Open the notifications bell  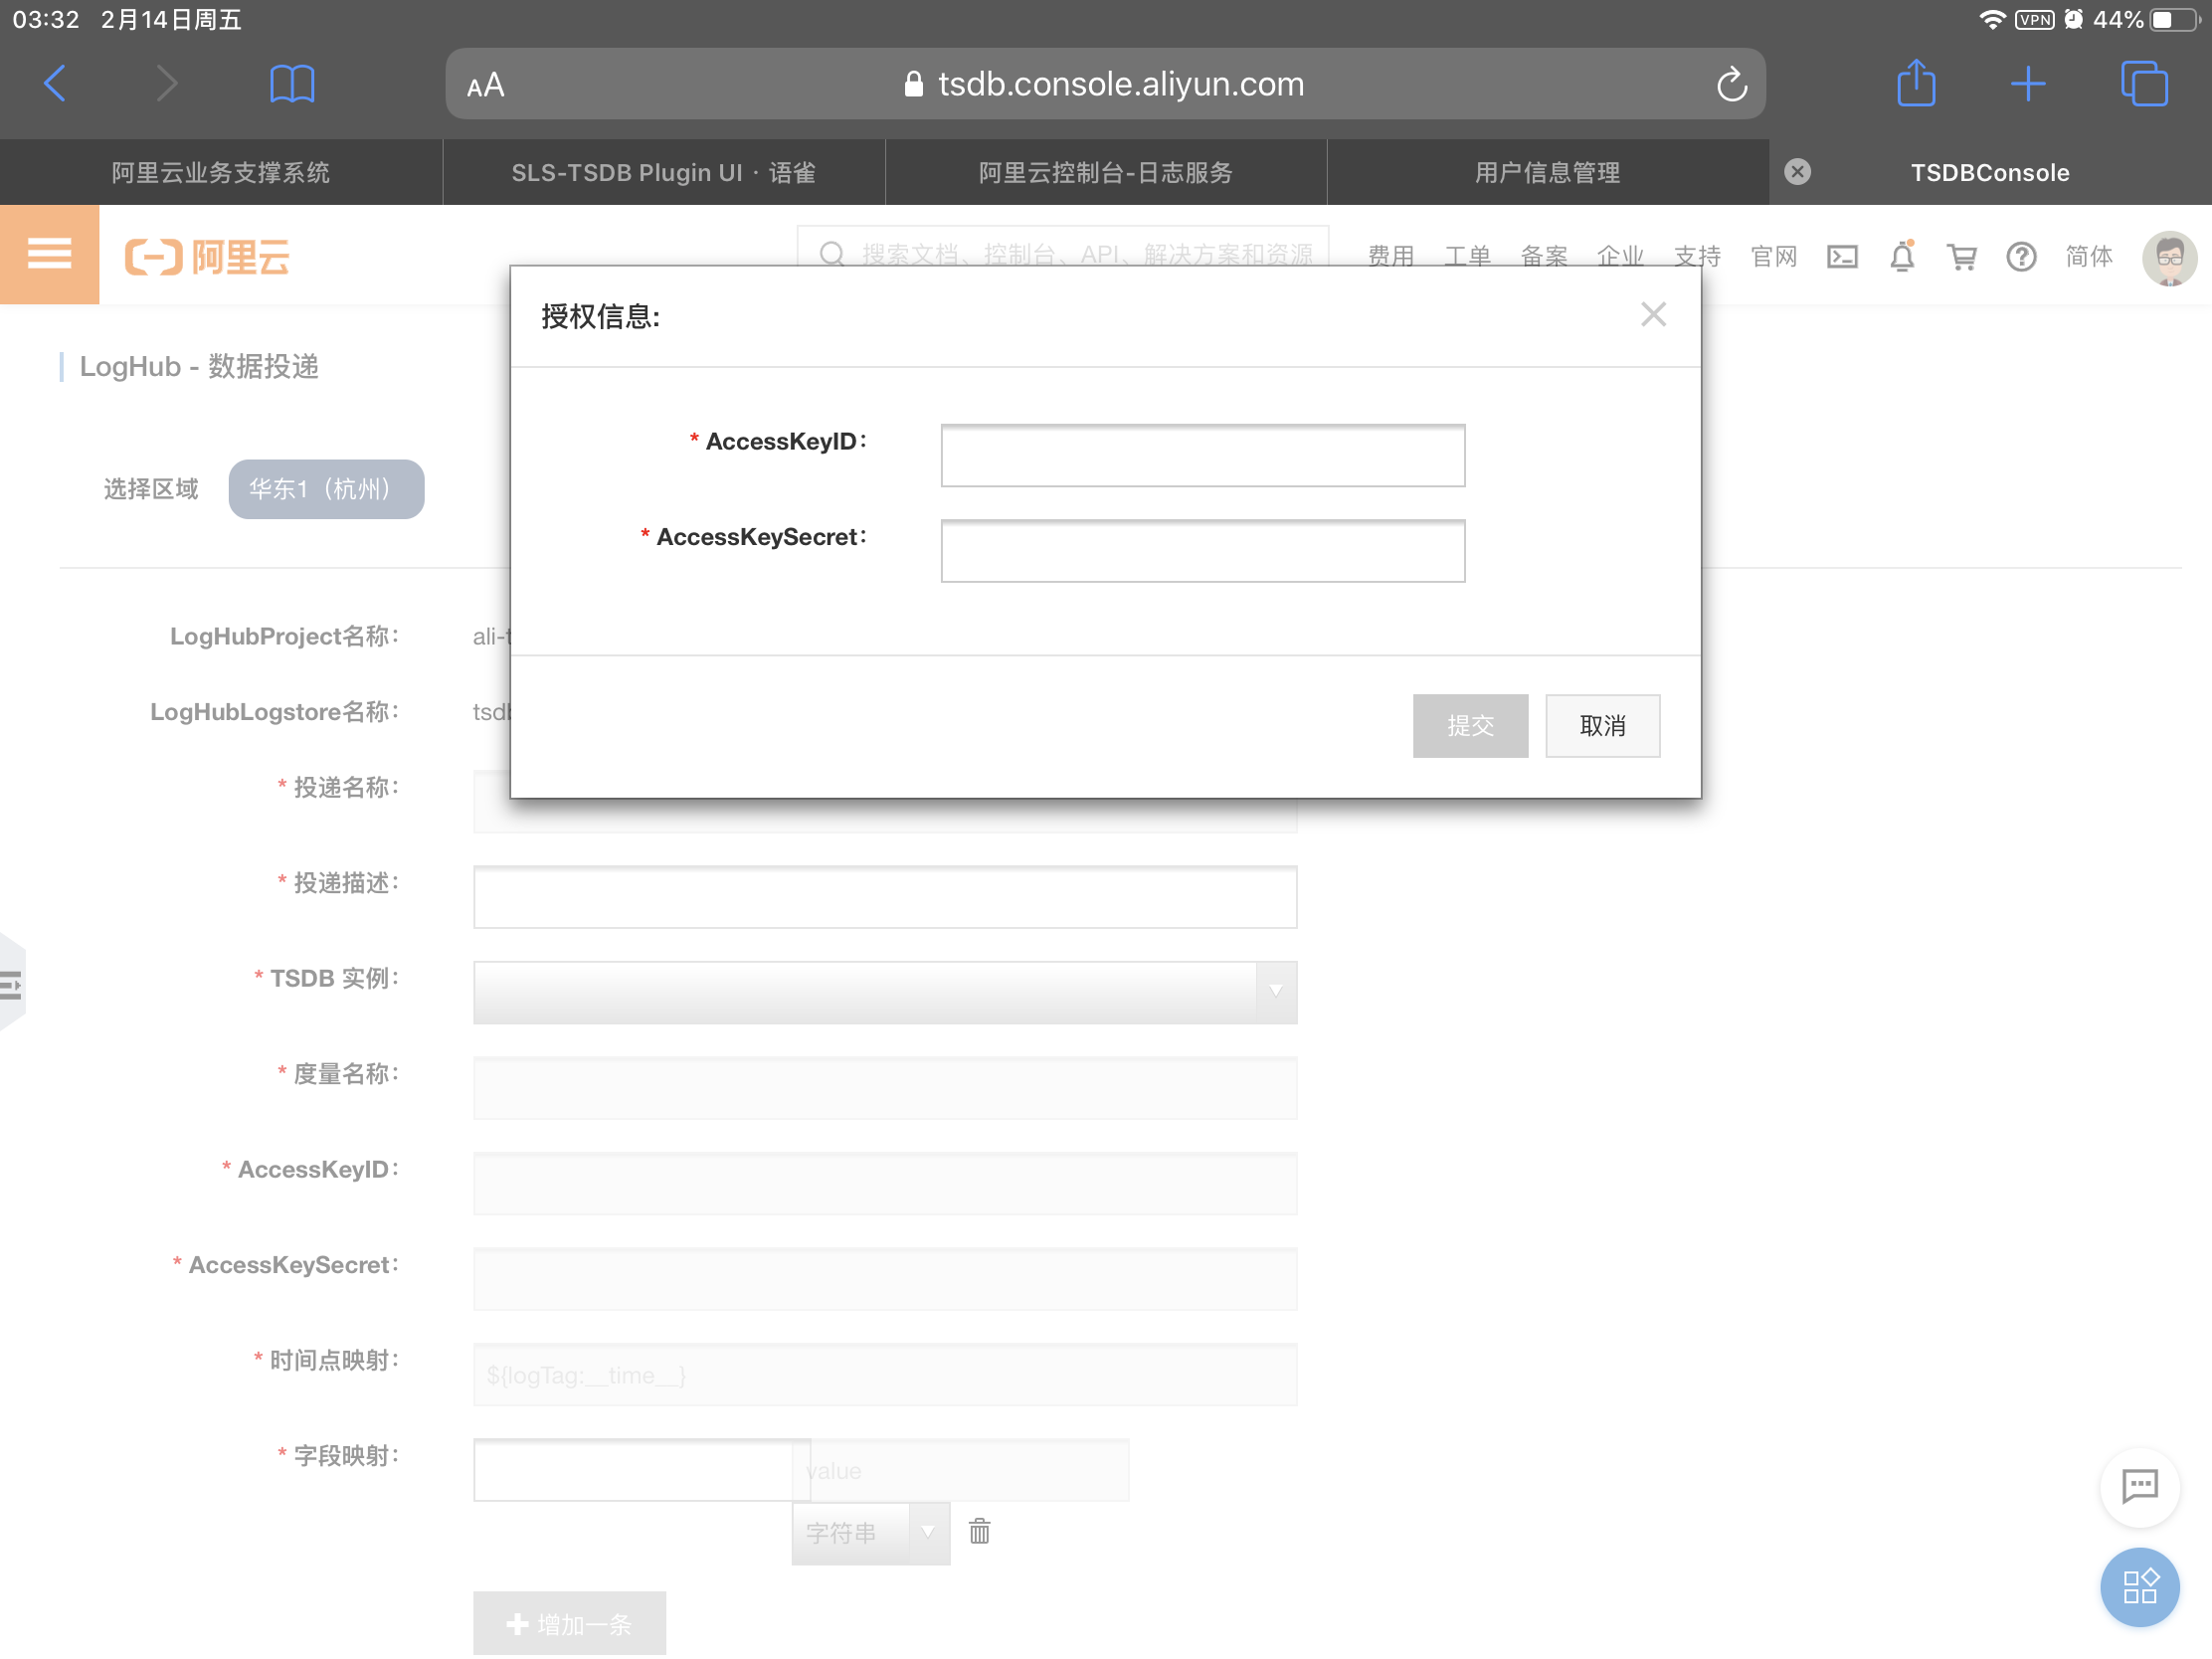(1902, 257)
